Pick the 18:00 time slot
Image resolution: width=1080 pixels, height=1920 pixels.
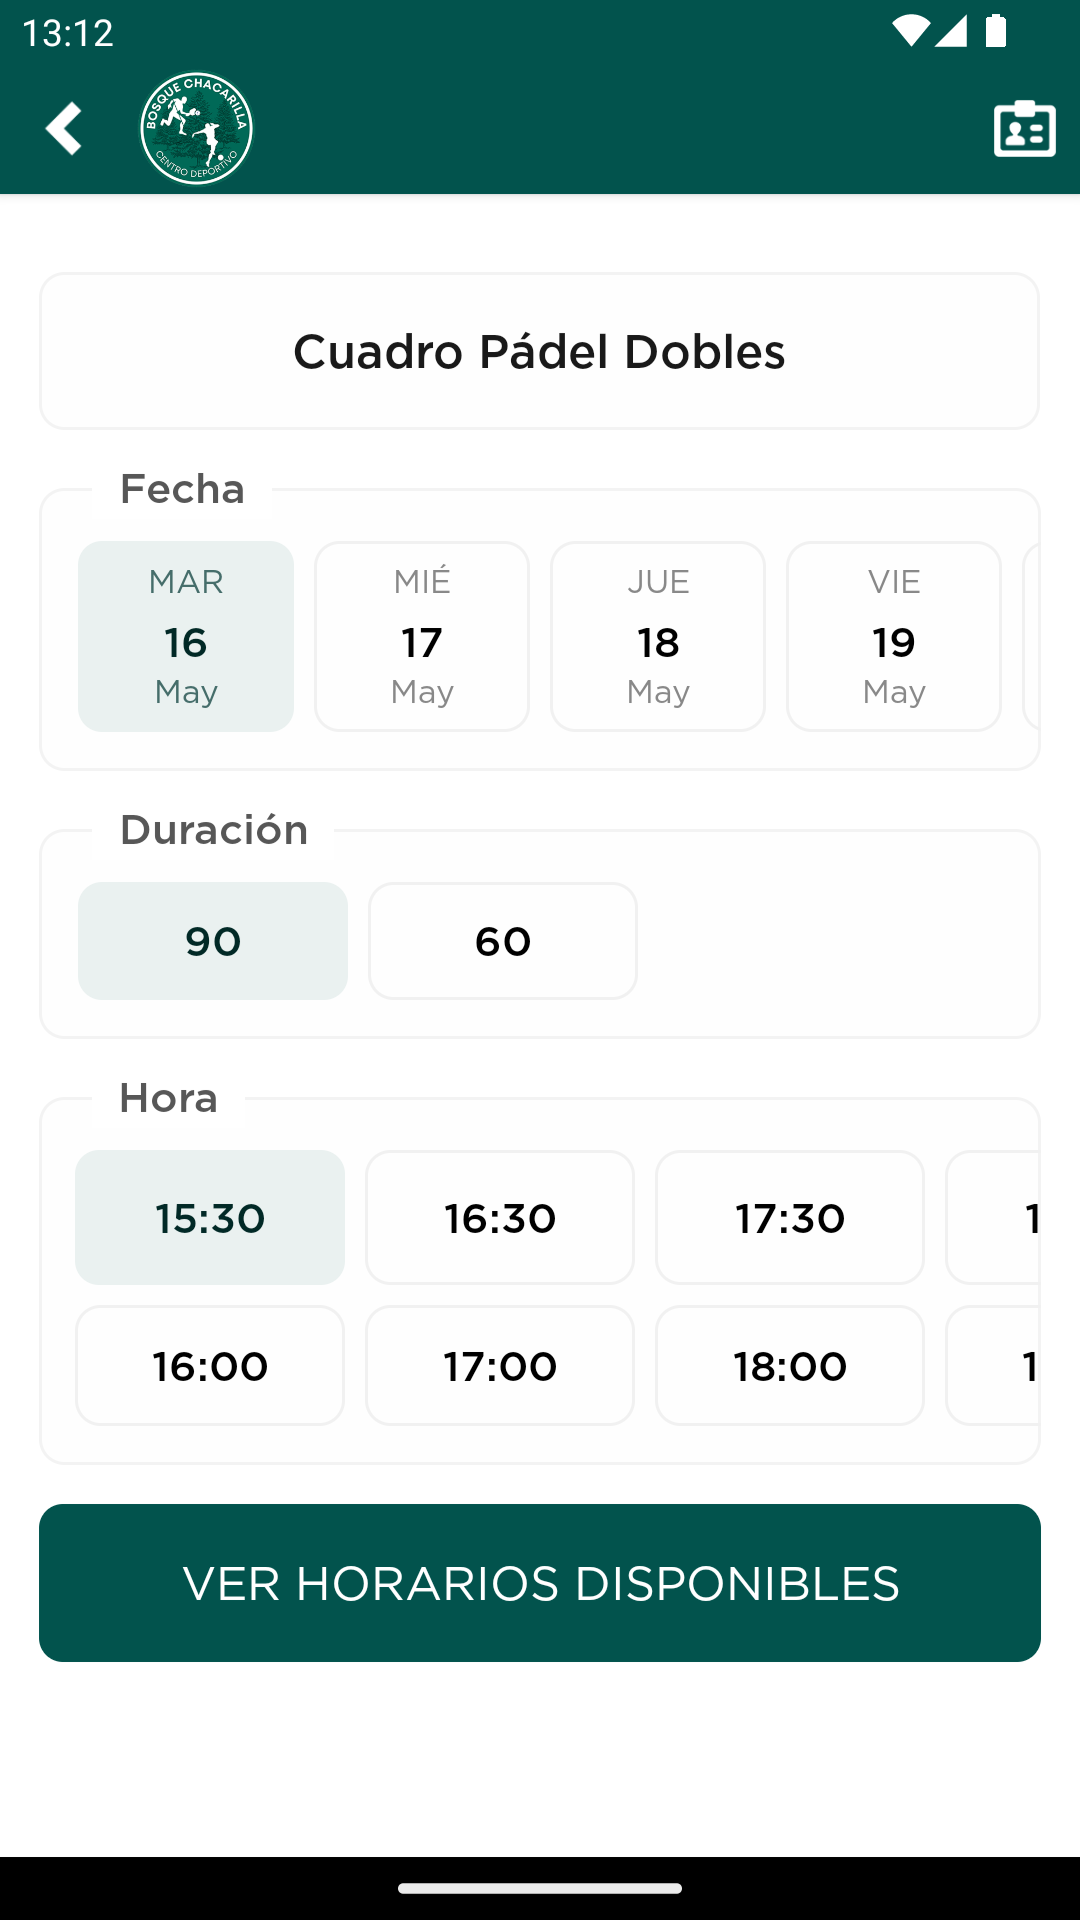point(790,1365)
